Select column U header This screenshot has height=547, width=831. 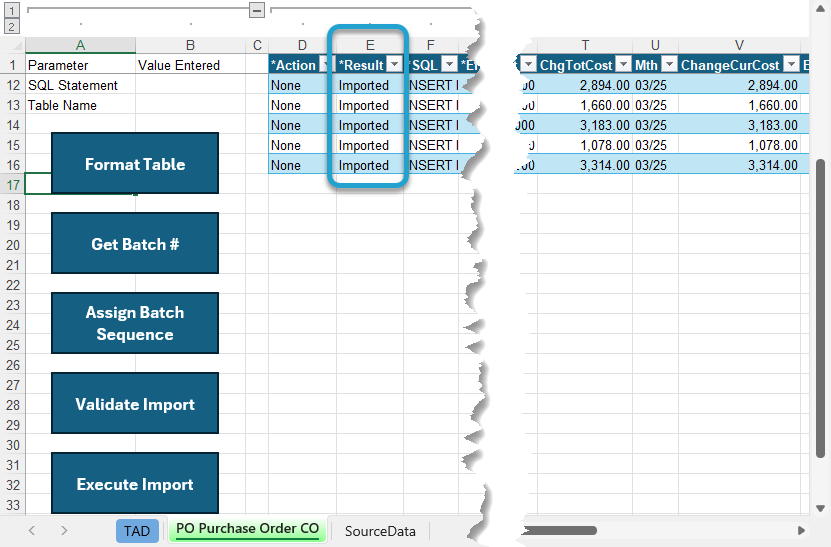(655, 45)
